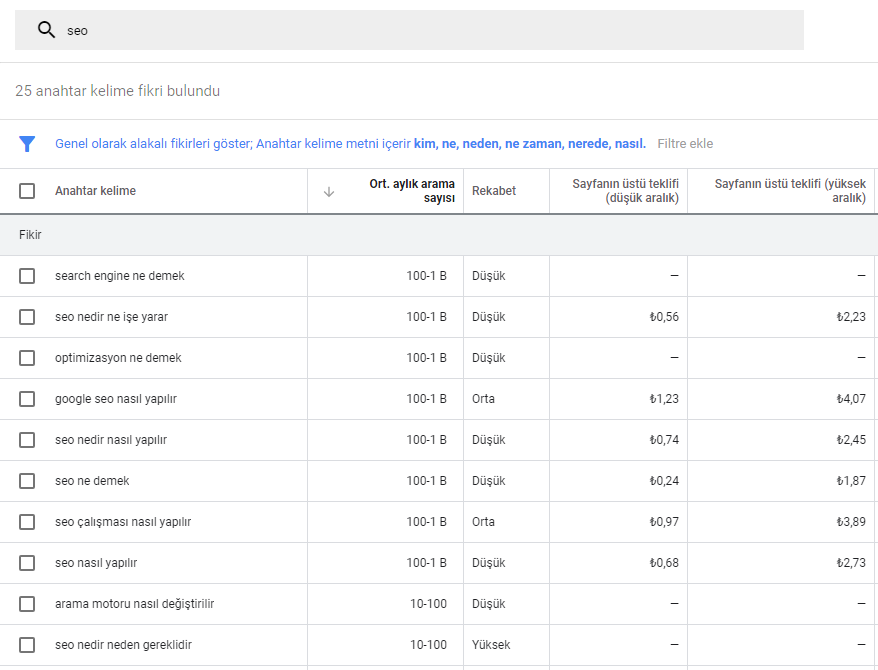Open the 'Genel olarak alakalı fikirleri göster' filter
878x670 pixels.
pyautogui.click(x=152, y=144)
